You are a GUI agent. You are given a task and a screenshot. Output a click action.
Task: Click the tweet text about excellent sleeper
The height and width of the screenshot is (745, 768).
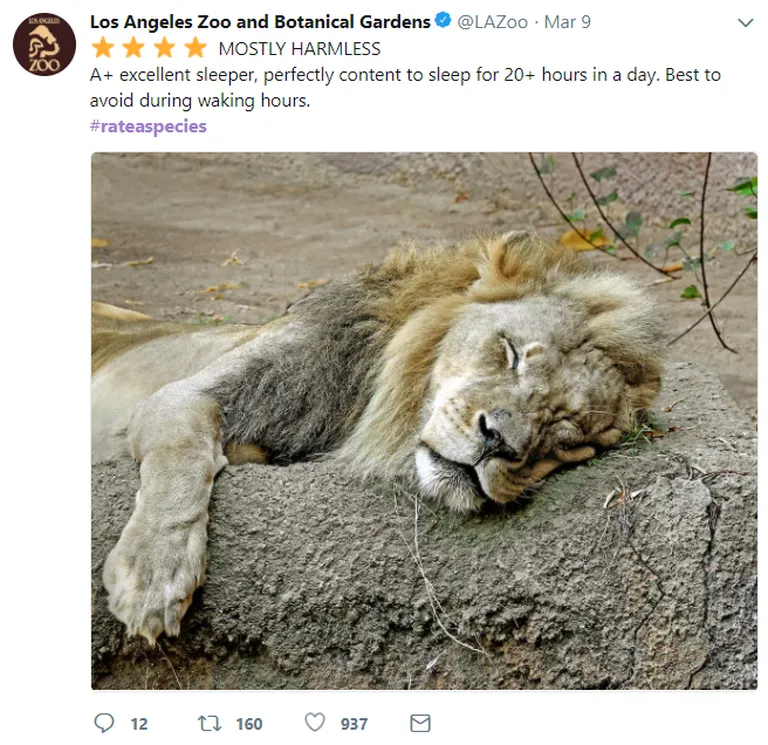point(405,88)
